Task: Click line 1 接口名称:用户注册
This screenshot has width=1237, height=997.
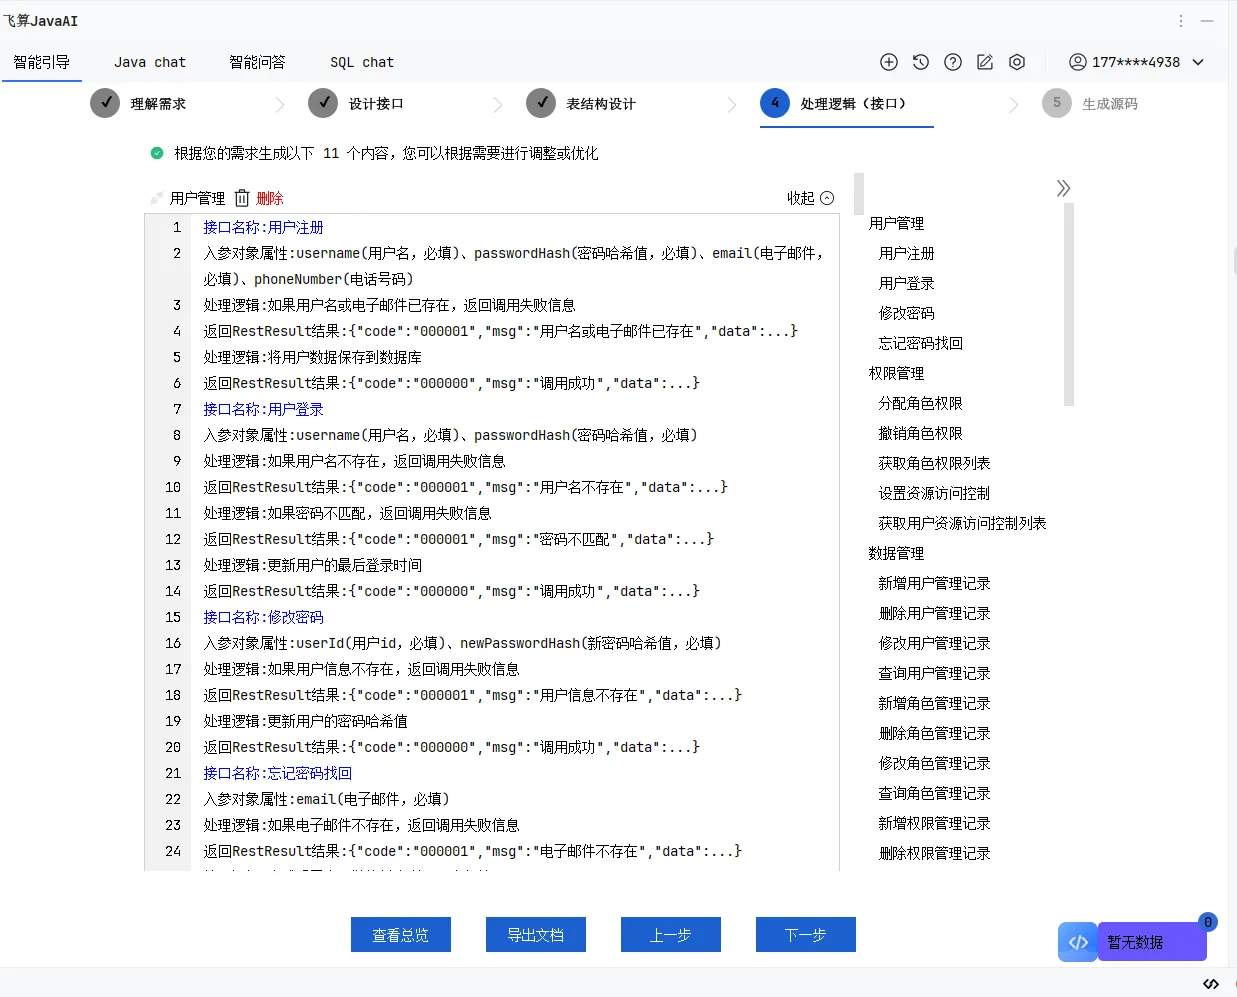Action: pyautogui.click(x=264, y=227)
